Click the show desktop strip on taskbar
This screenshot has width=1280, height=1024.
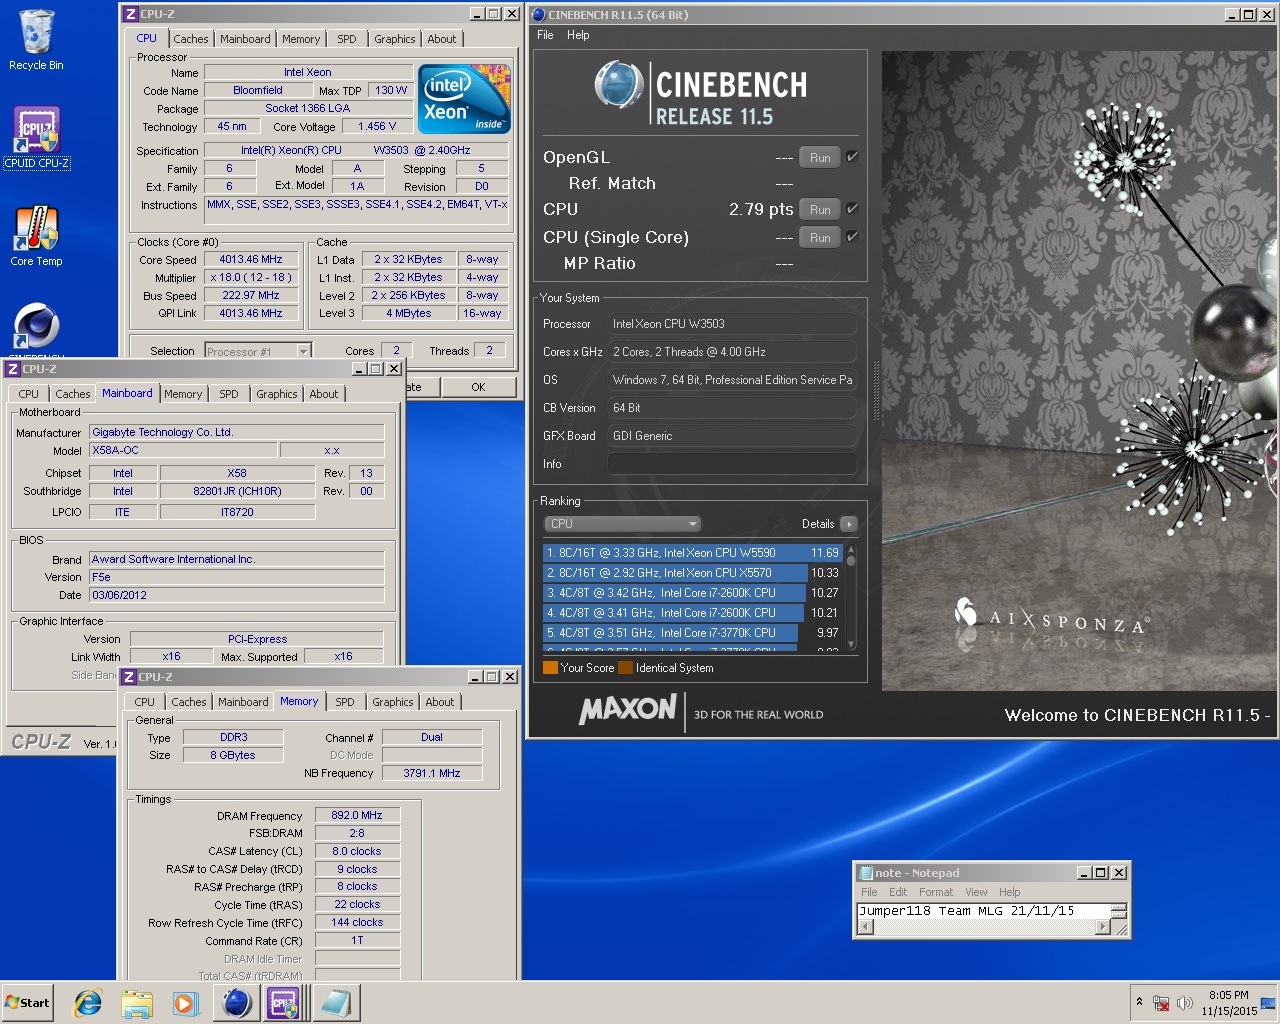tap(1268, 1003)
